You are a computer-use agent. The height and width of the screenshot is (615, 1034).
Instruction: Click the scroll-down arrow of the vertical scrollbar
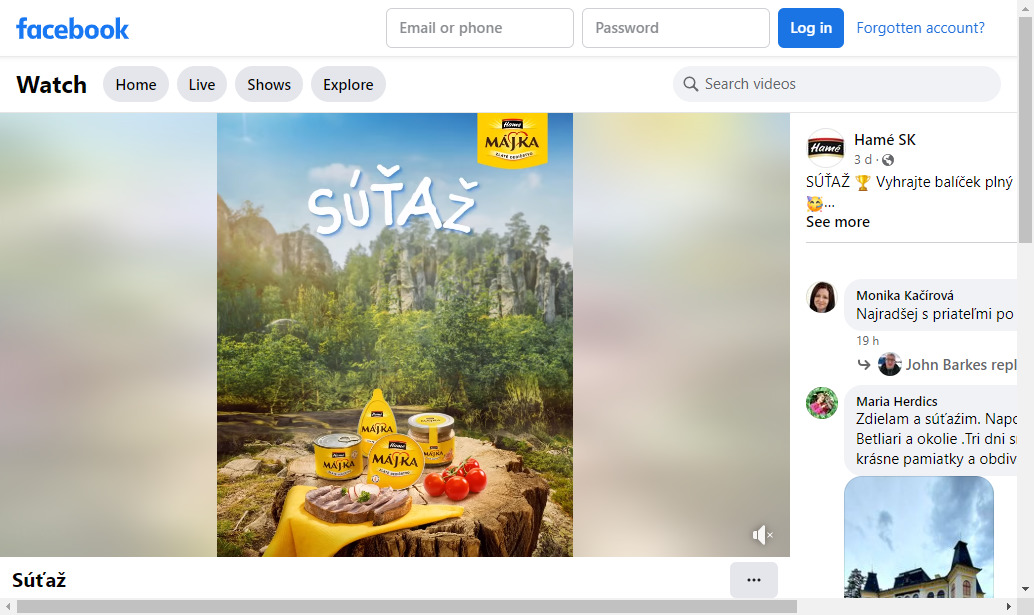click(x=1025, y=589)
